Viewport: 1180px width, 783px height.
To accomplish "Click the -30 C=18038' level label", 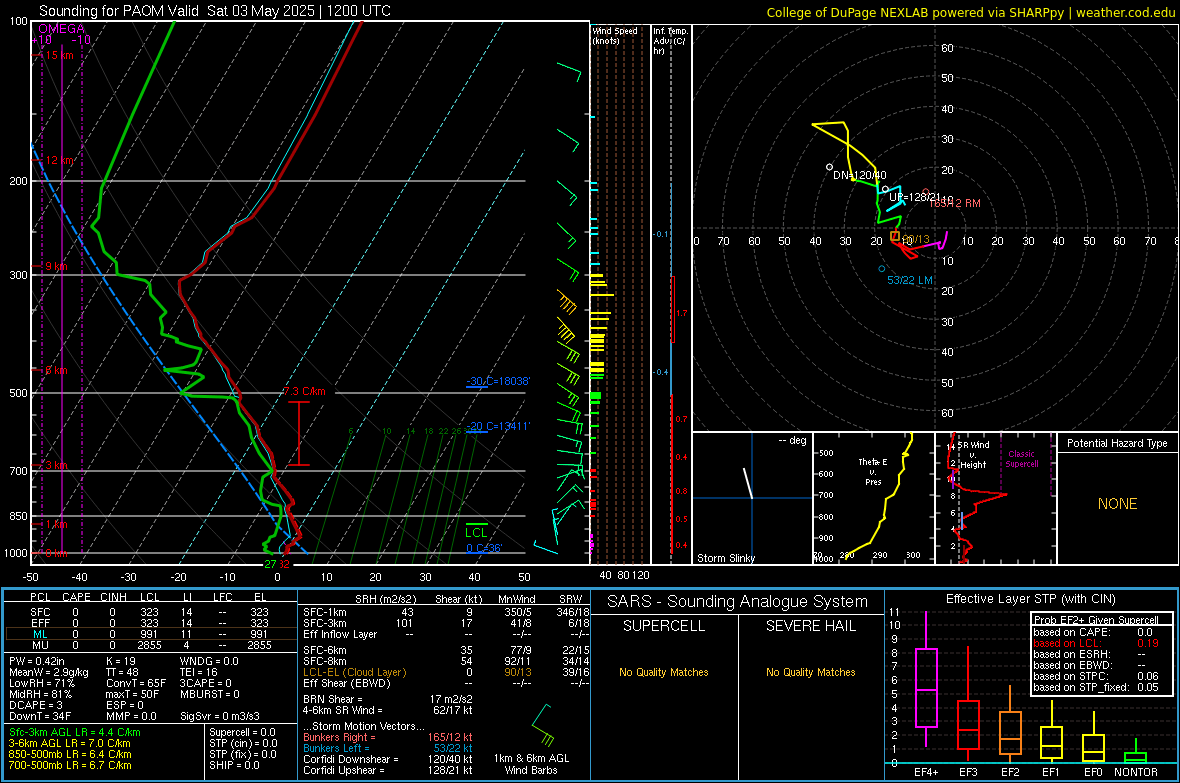I will coord(497,381).
